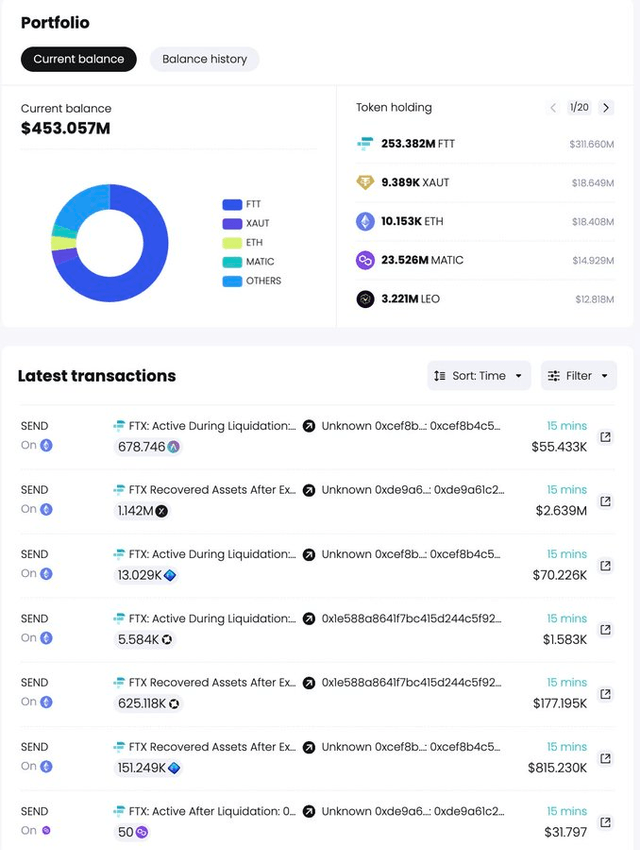Screen dimensions: 640x850
Task: Open external link for $2.639M transaction
Action: [x=605, y=501]
